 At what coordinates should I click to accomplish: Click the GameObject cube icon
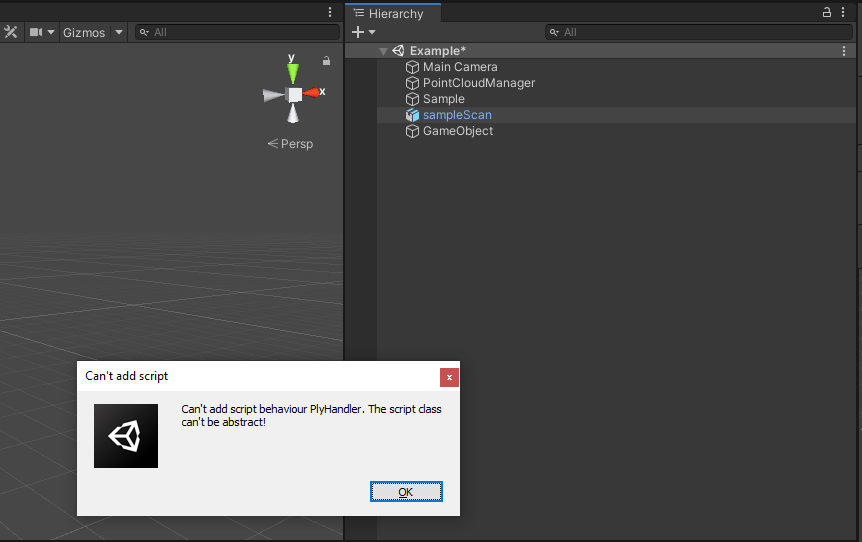[412, 131]
